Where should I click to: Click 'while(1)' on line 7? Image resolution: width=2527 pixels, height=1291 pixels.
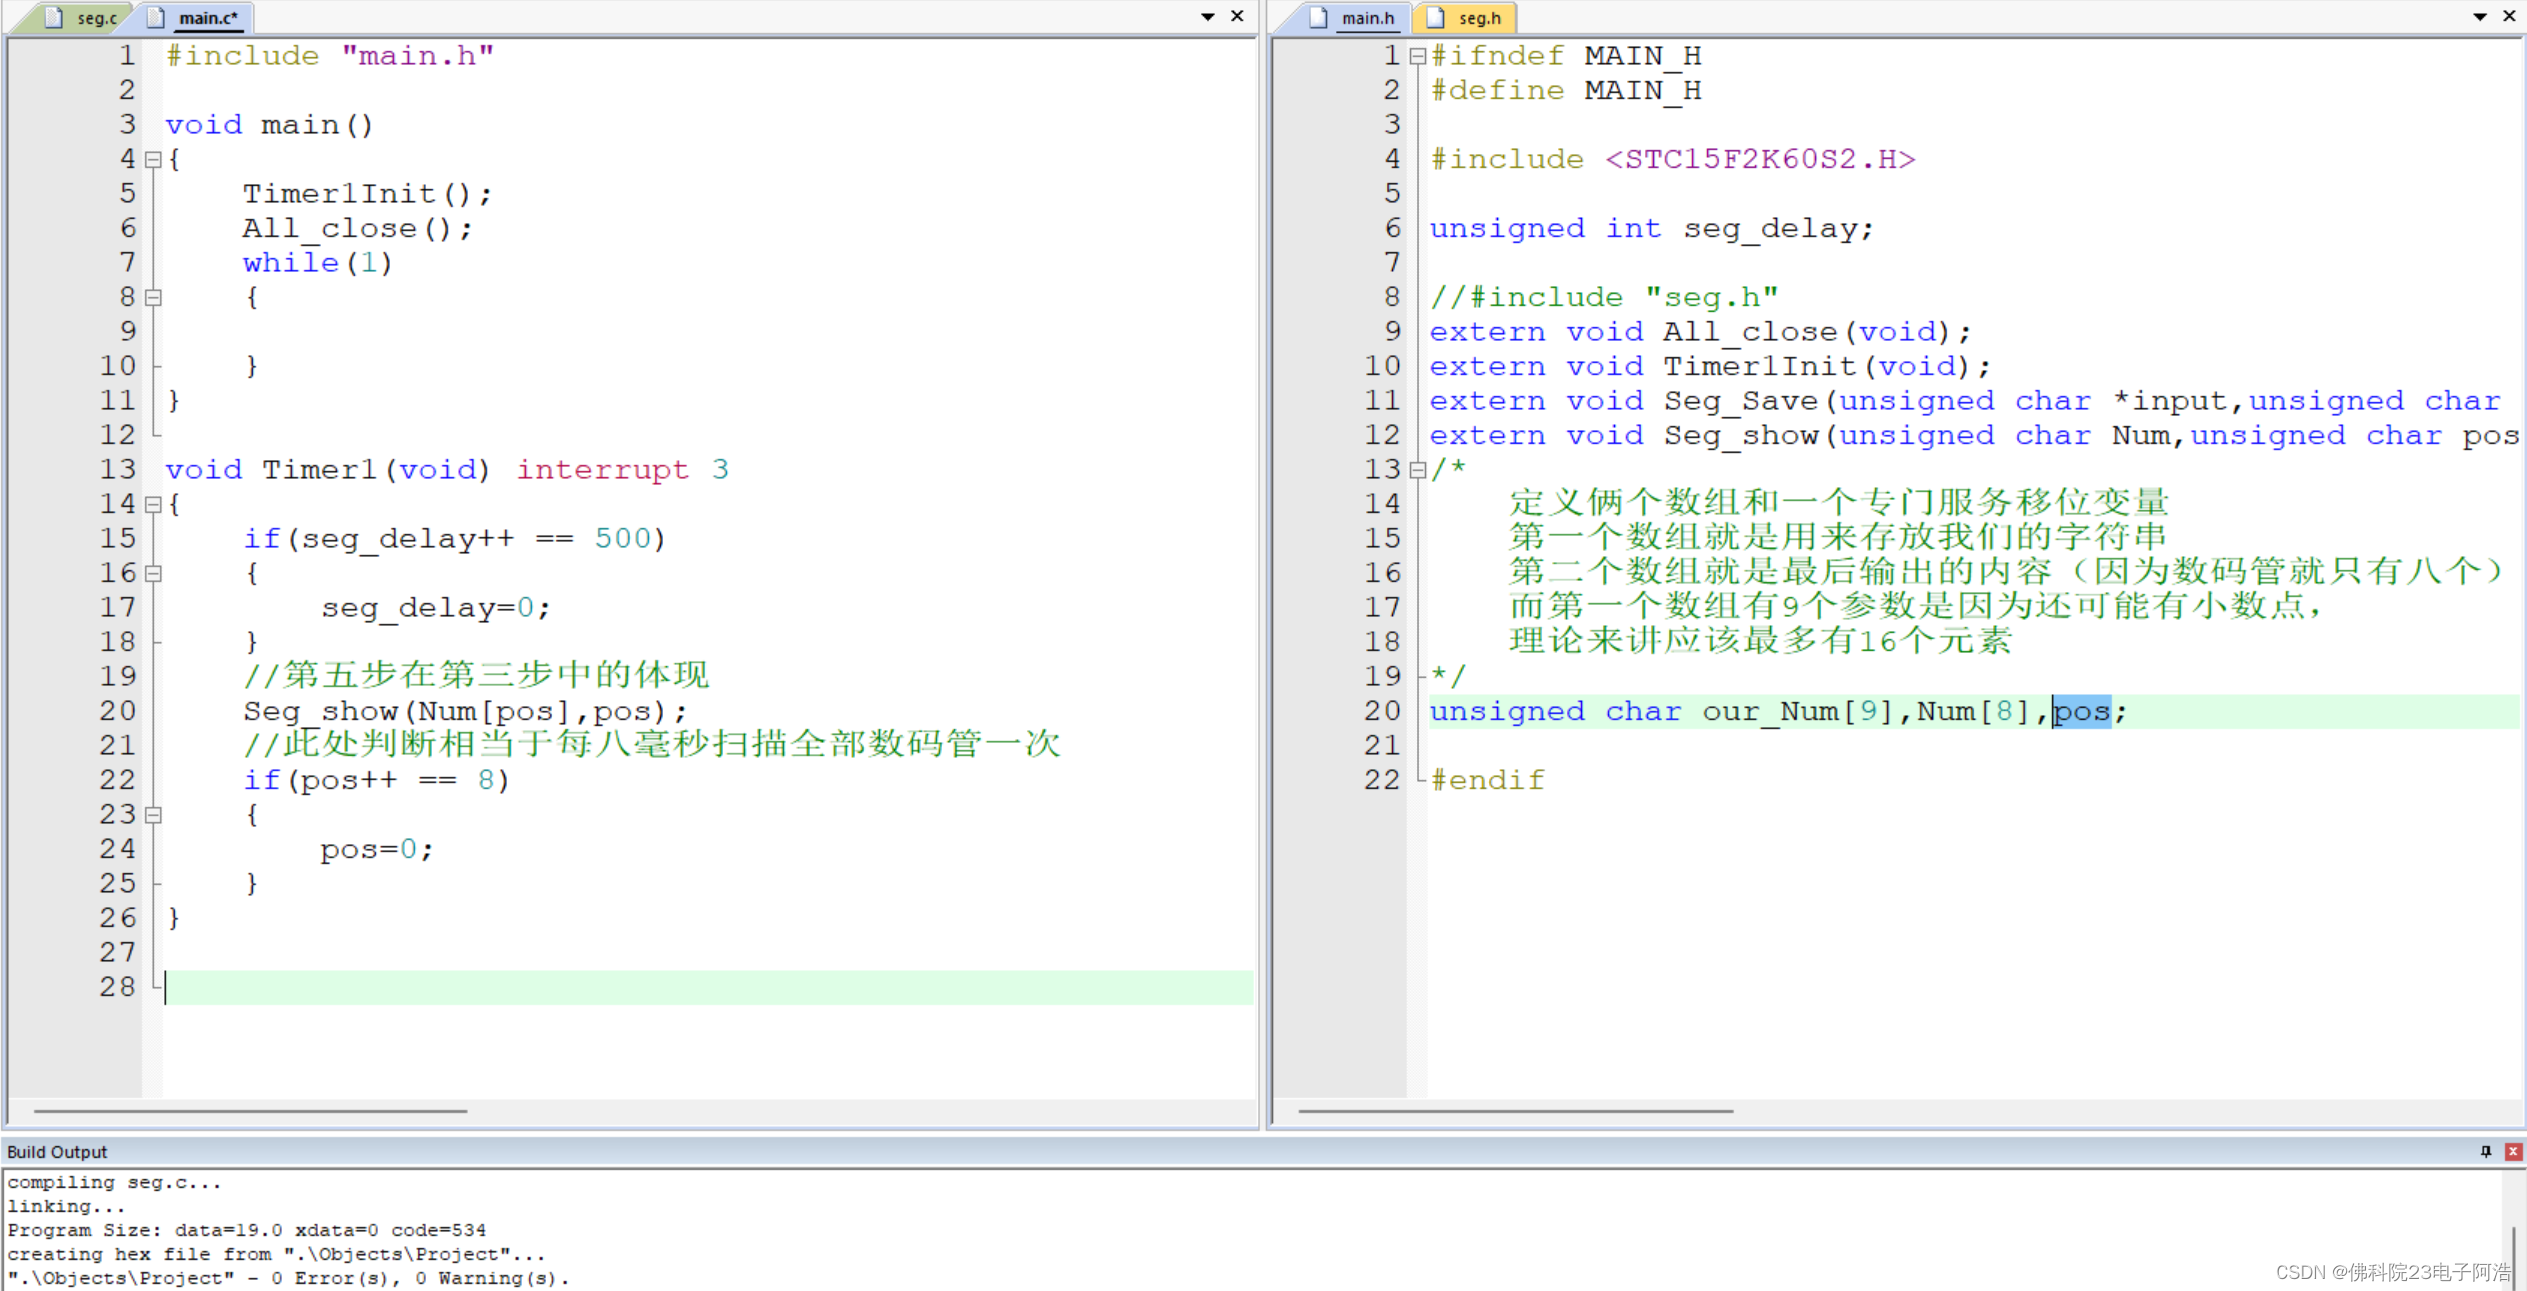coord(317,262)
